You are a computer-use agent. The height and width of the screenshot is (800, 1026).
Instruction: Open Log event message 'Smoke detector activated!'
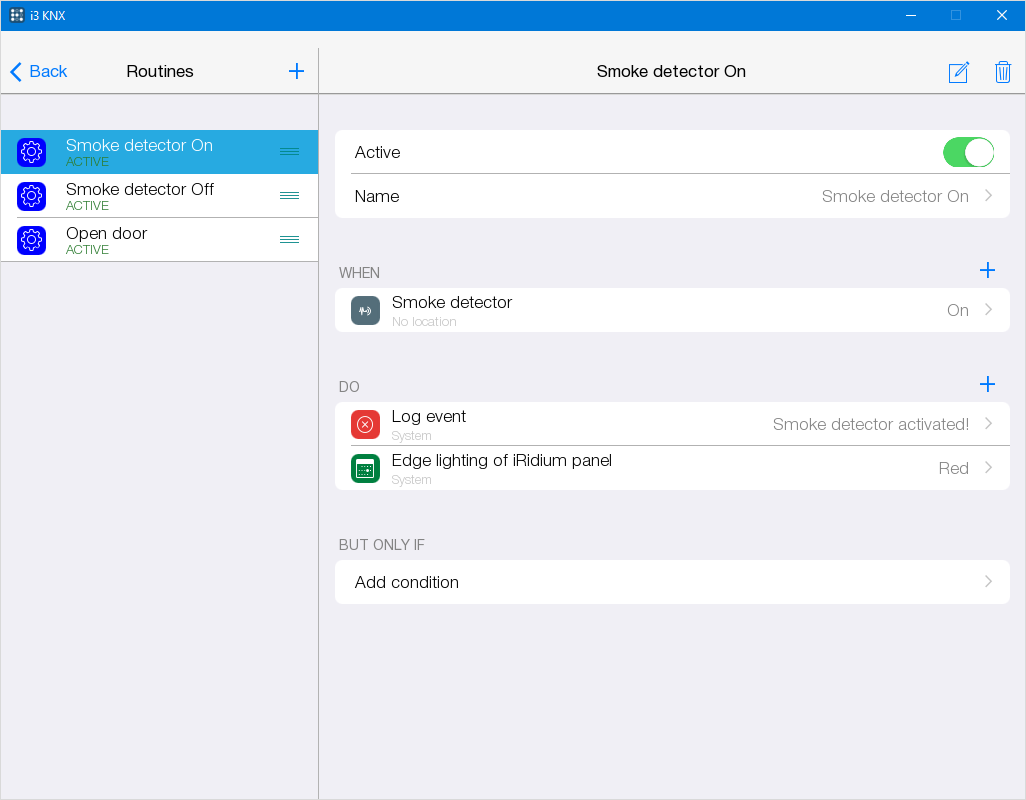[870, 424]
